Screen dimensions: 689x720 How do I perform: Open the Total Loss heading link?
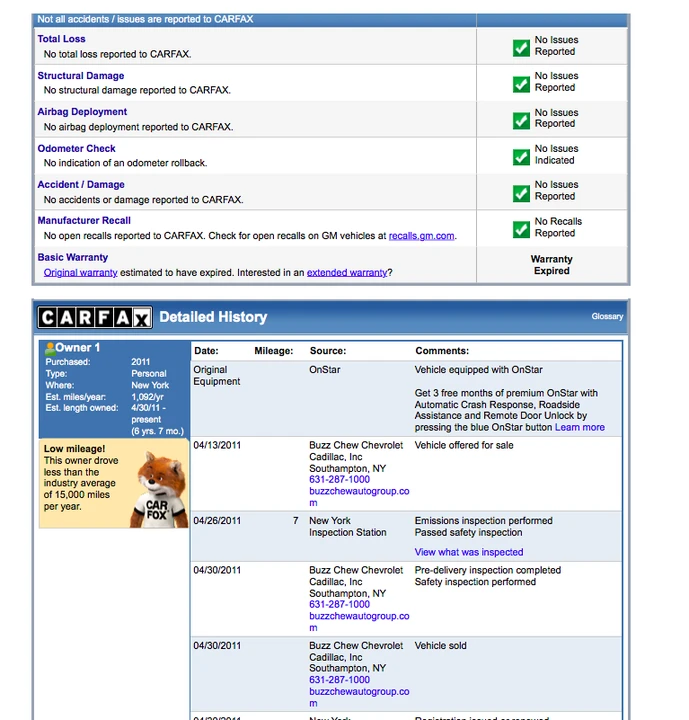[61, 39]
